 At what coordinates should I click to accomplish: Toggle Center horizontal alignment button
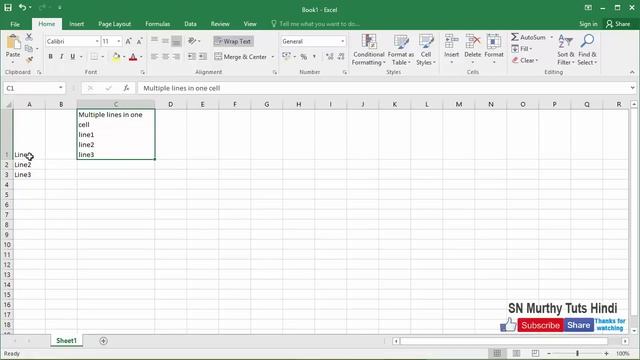(165, 56)
